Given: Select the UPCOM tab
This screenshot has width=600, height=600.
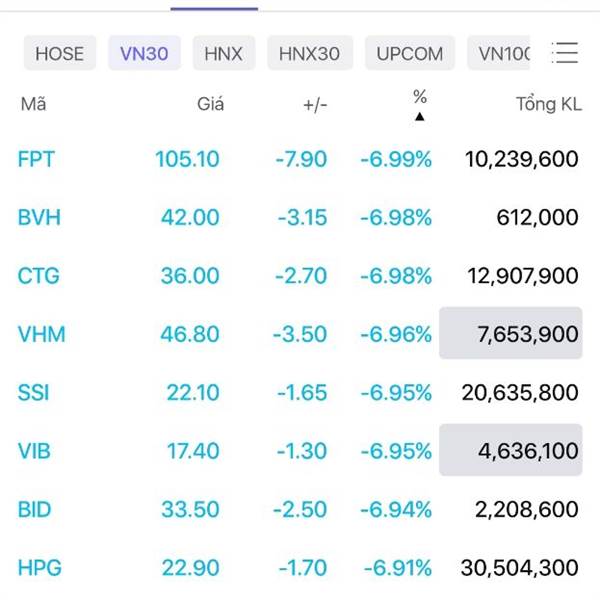Looking at the screenshot, I should [410, 53].
